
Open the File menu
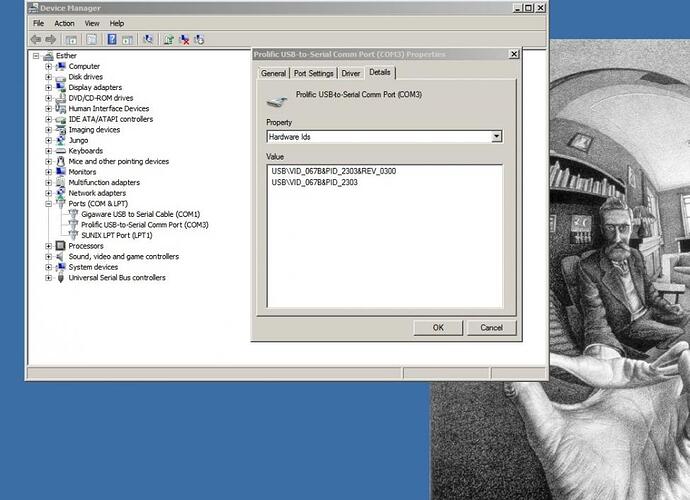[x=38, y=23]
